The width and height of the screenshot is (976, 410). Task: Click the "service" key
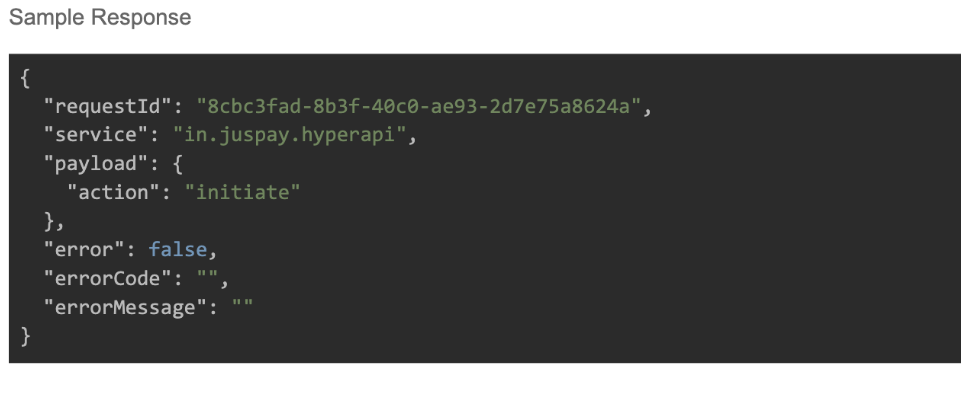[x=89, y=136]
